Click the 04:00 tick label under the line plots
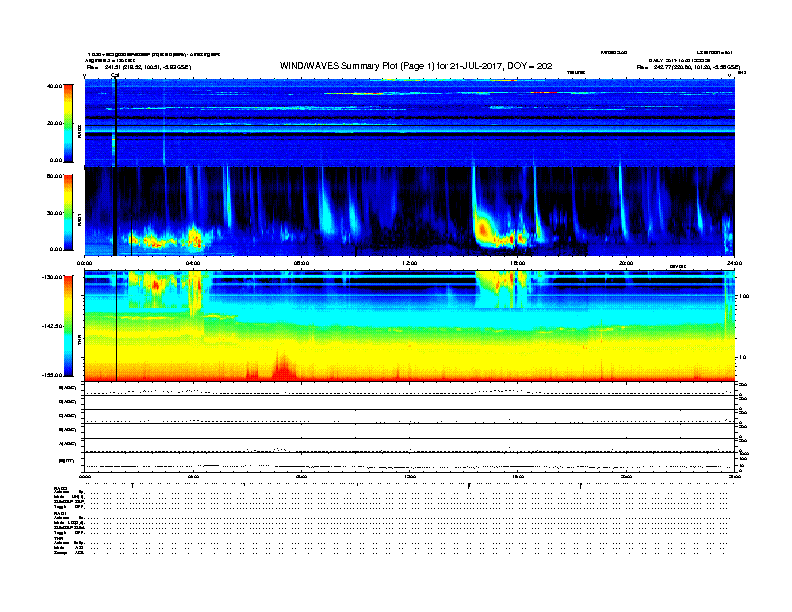 pyautogui.click(x=193, y=476)
